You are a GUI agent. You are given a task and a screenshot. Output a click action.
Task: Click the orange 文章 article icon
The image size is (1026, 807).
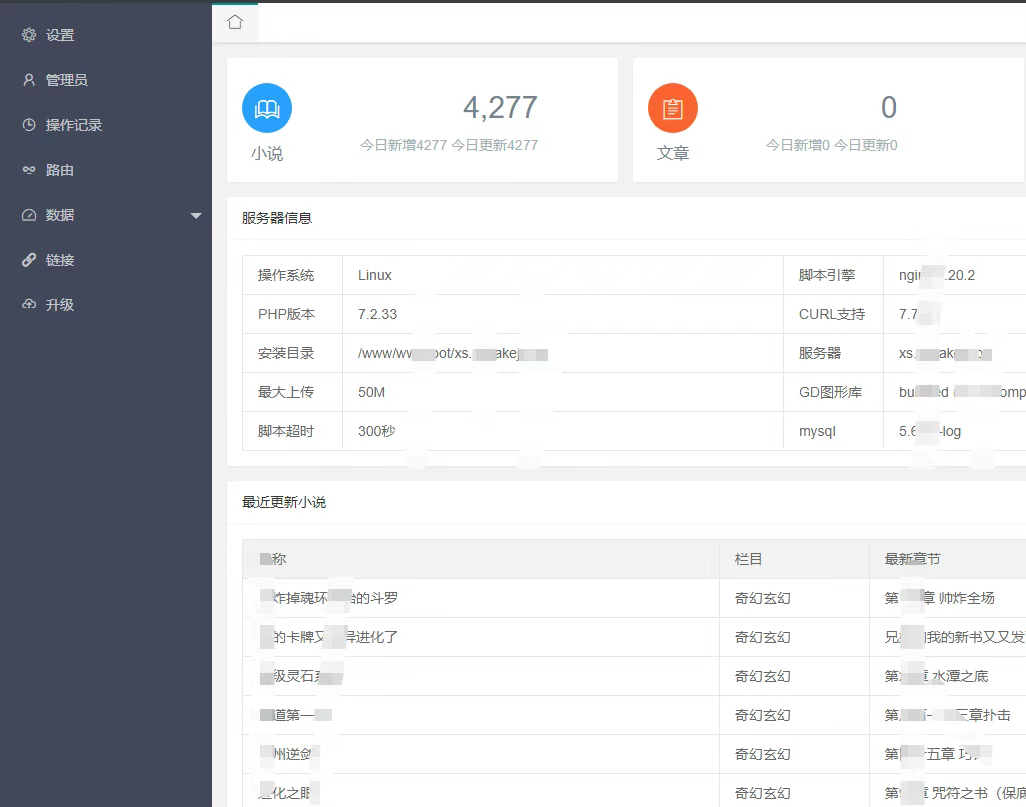[673, 108]
